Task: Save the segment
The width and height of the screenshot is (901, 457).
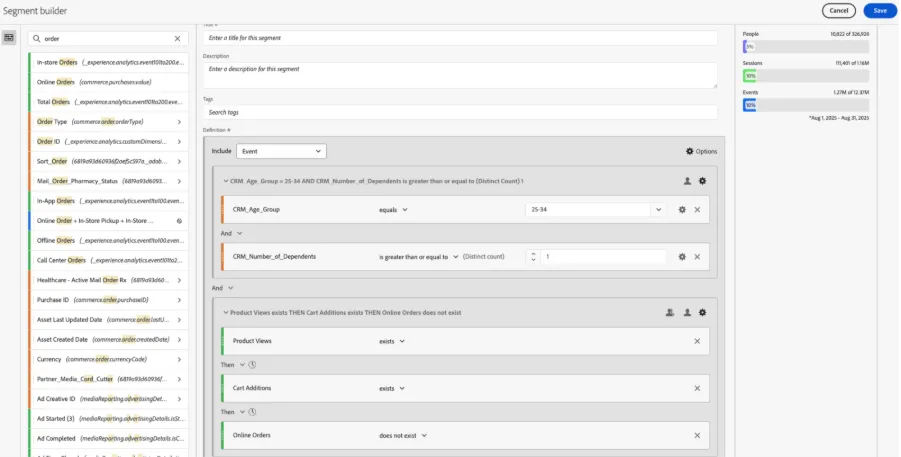Action: pos(880,10)
